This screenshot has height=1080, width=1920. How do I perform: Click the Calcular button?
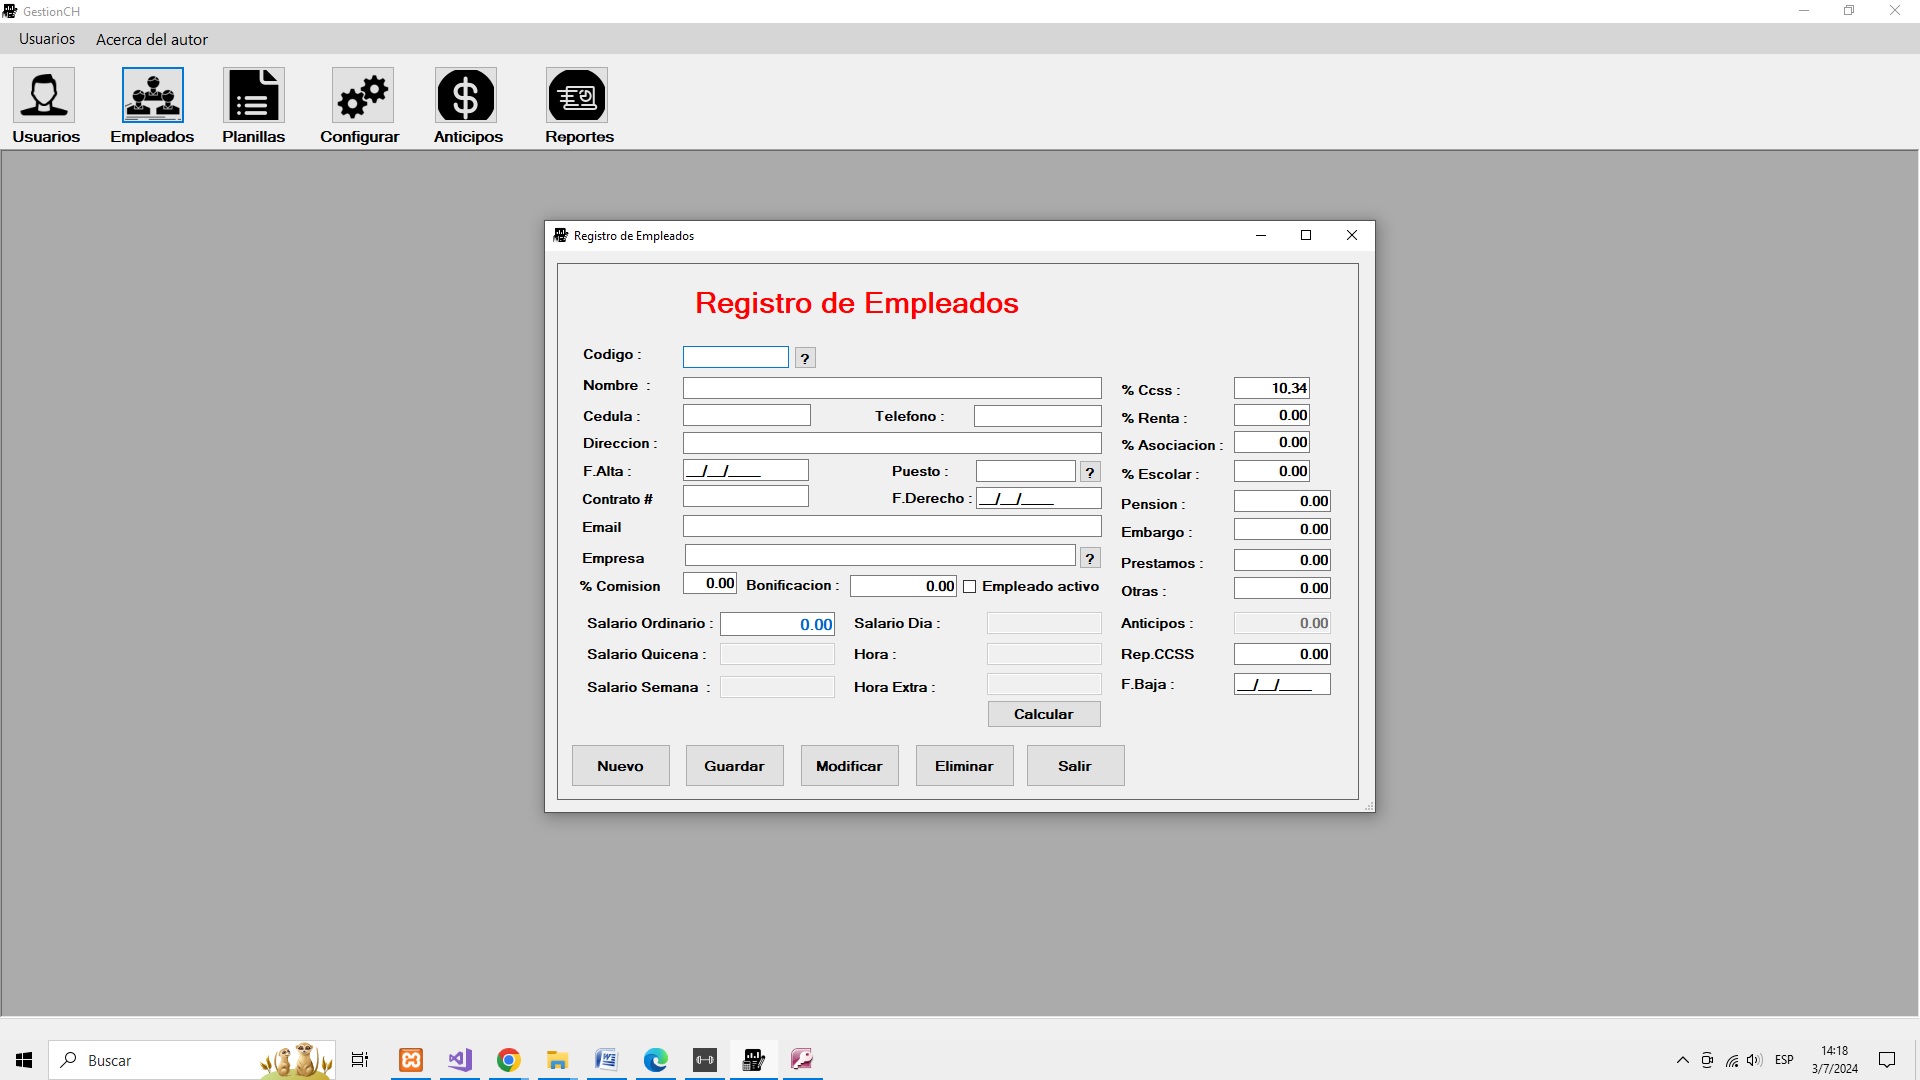tap(1044, 714)
